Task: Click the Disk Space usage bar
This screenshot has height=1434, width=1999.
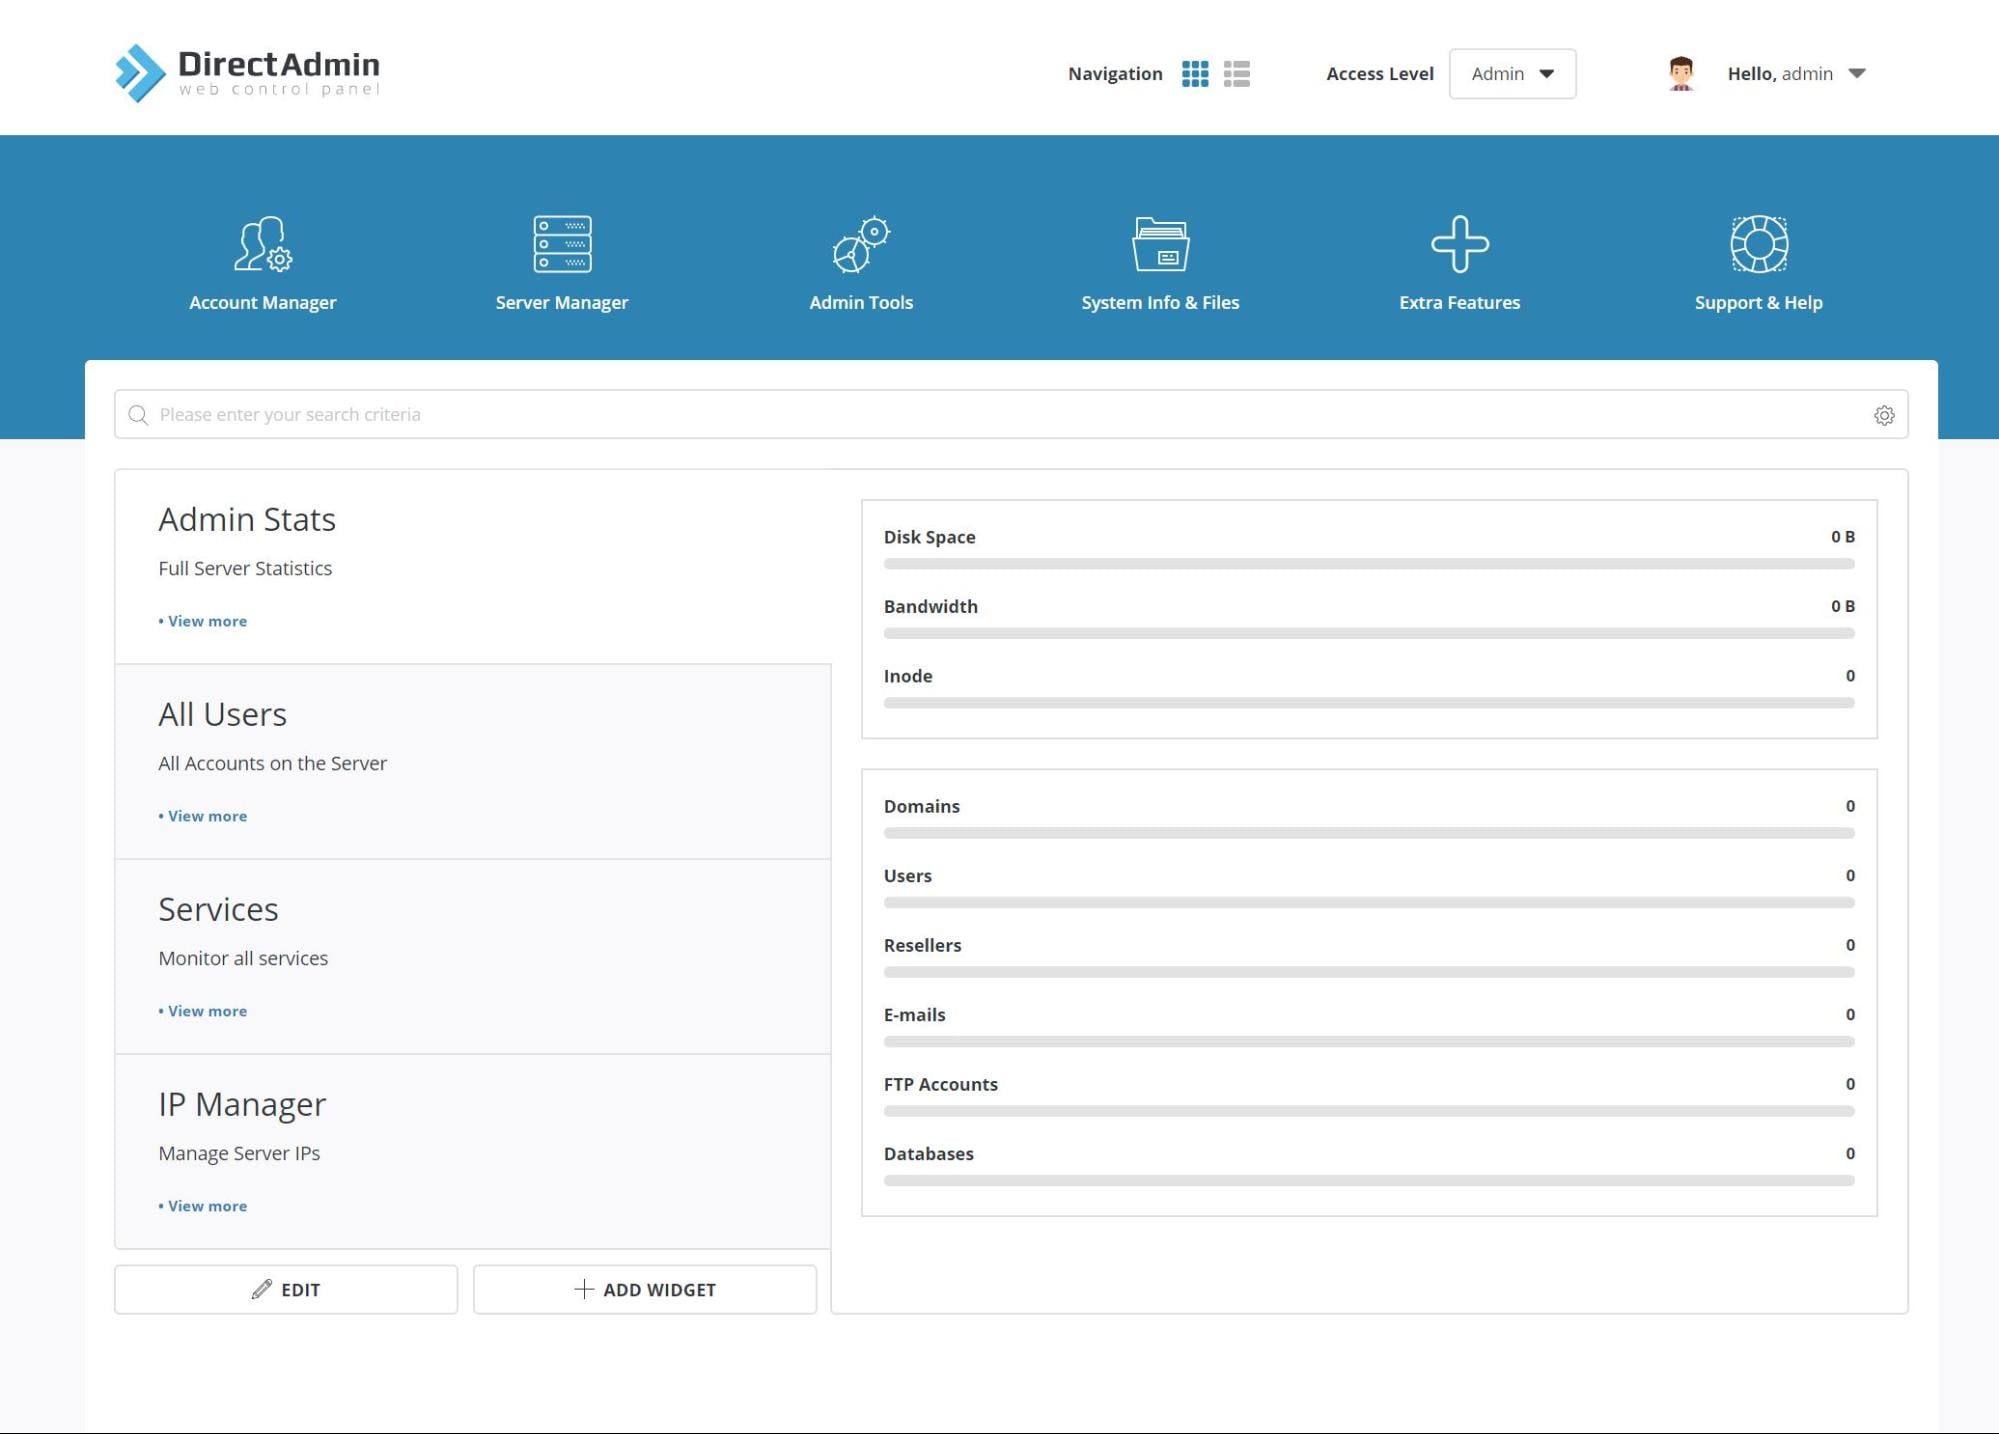Action: [x=1368, y=563]
